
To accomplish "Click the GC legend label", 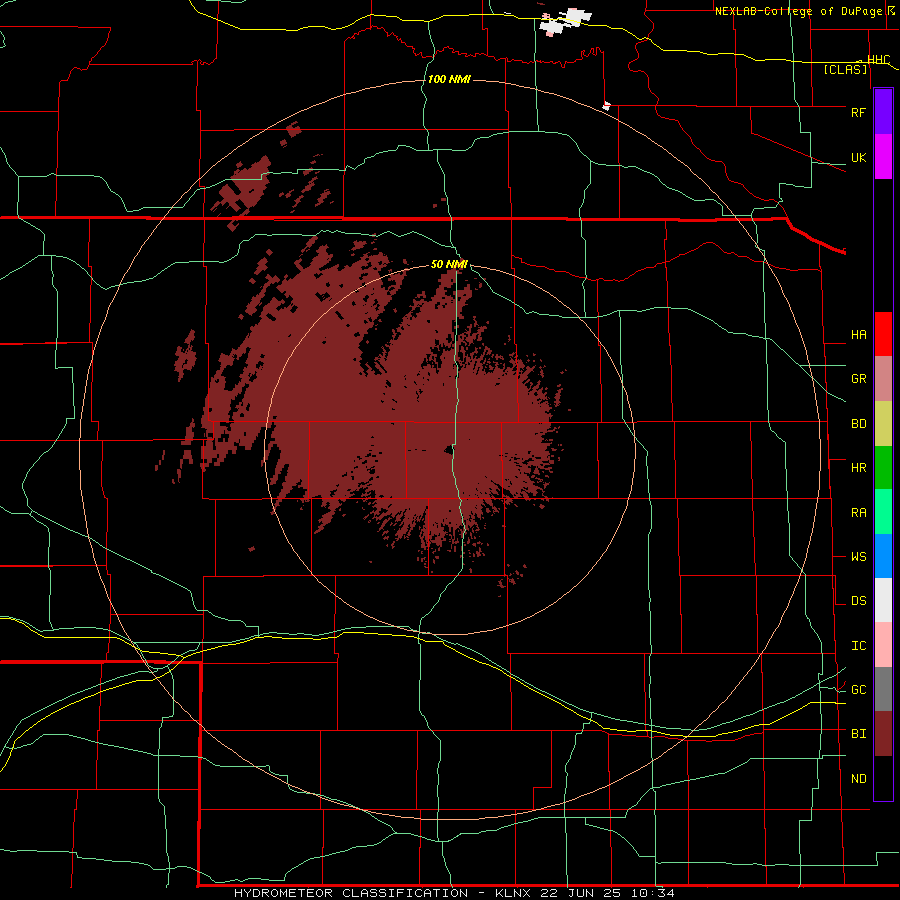I will click(858, 690).
